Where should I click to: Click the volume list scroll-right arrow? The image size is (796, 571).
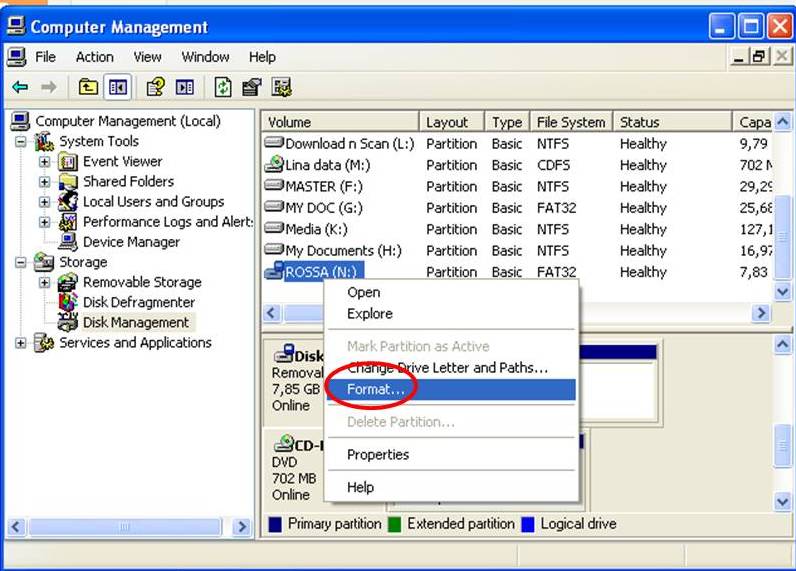tap(761, 313)
